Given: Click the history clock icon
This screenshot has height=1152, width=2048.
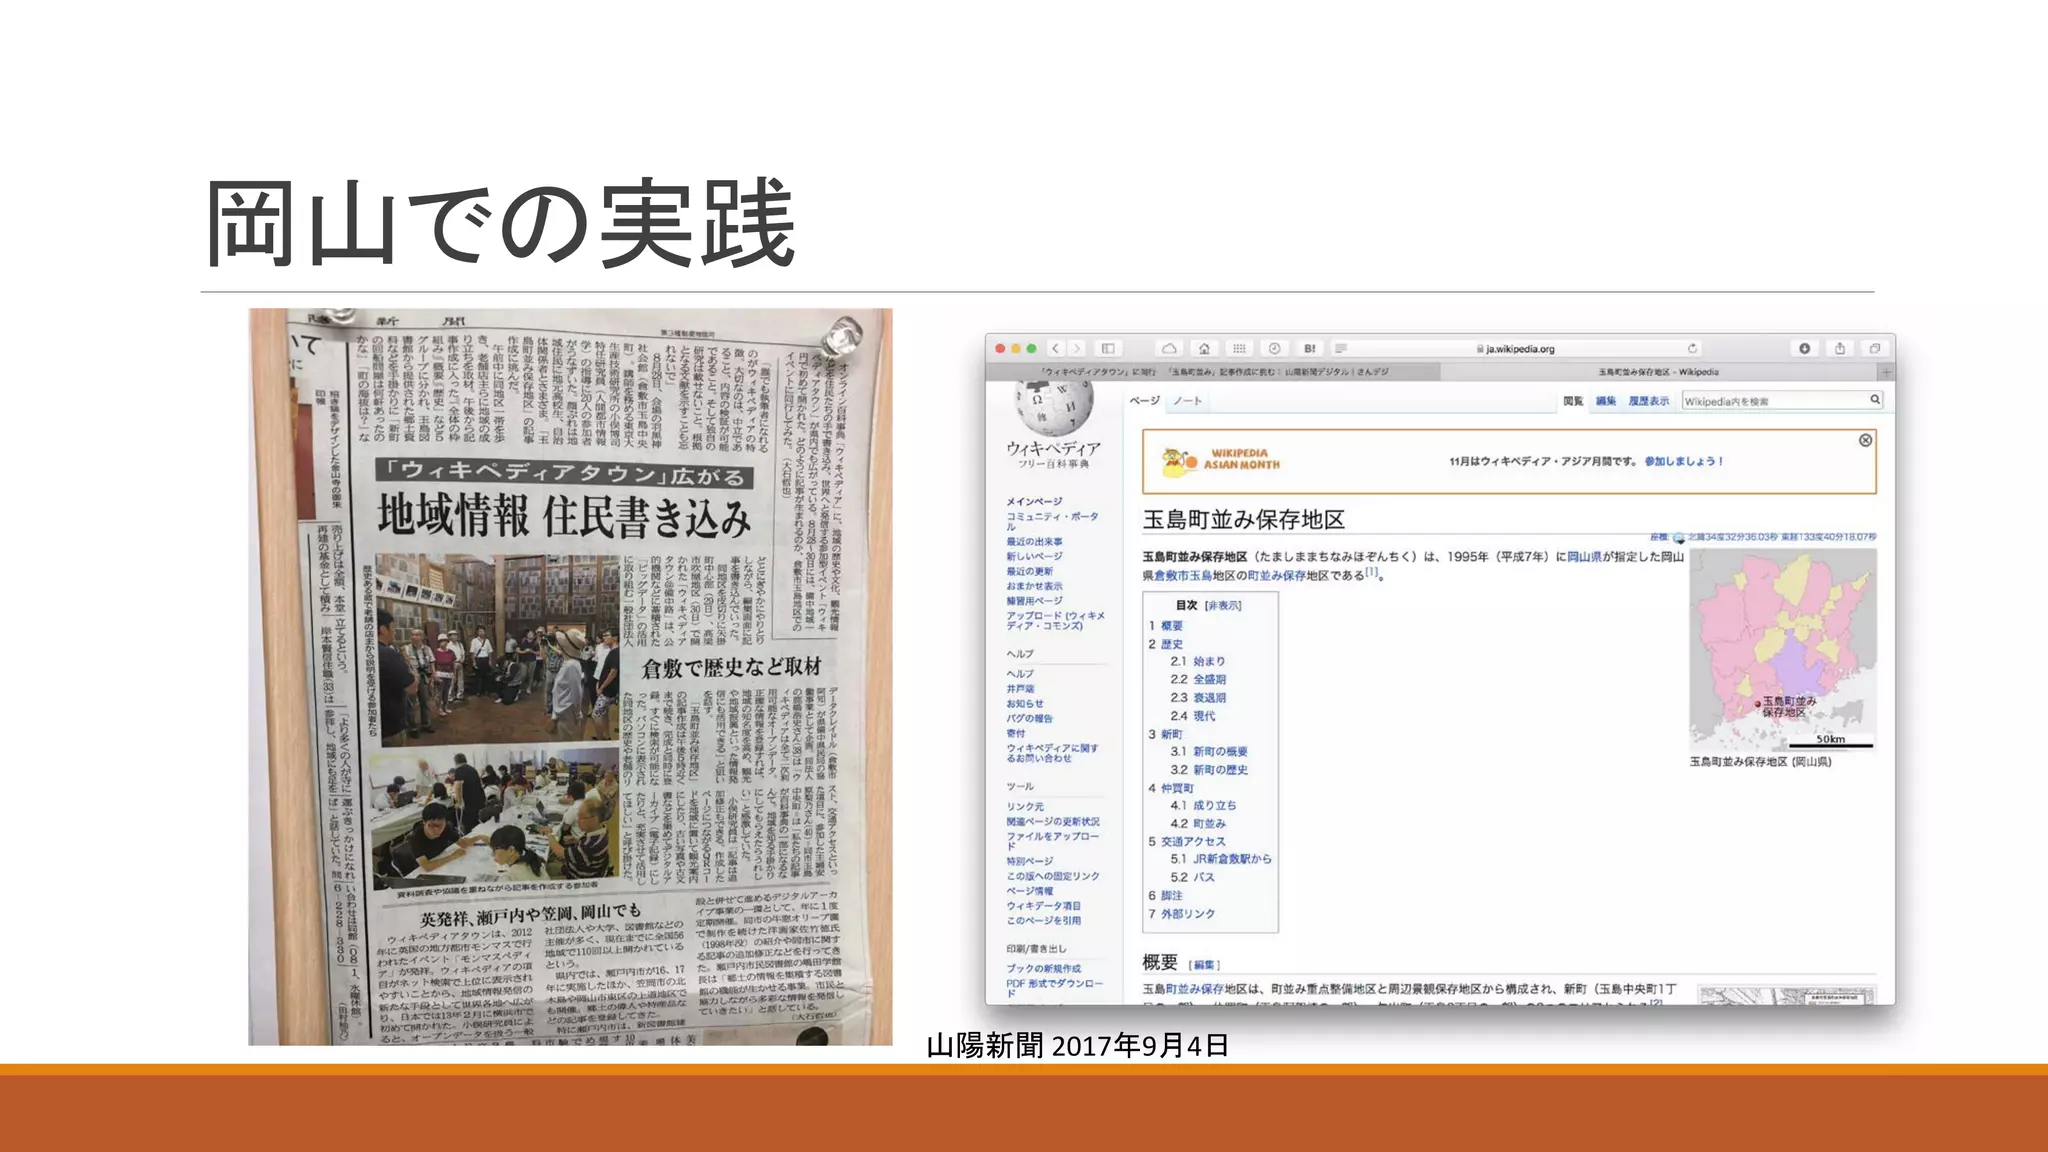Looking at the screenshot, I should (1274, 348).
